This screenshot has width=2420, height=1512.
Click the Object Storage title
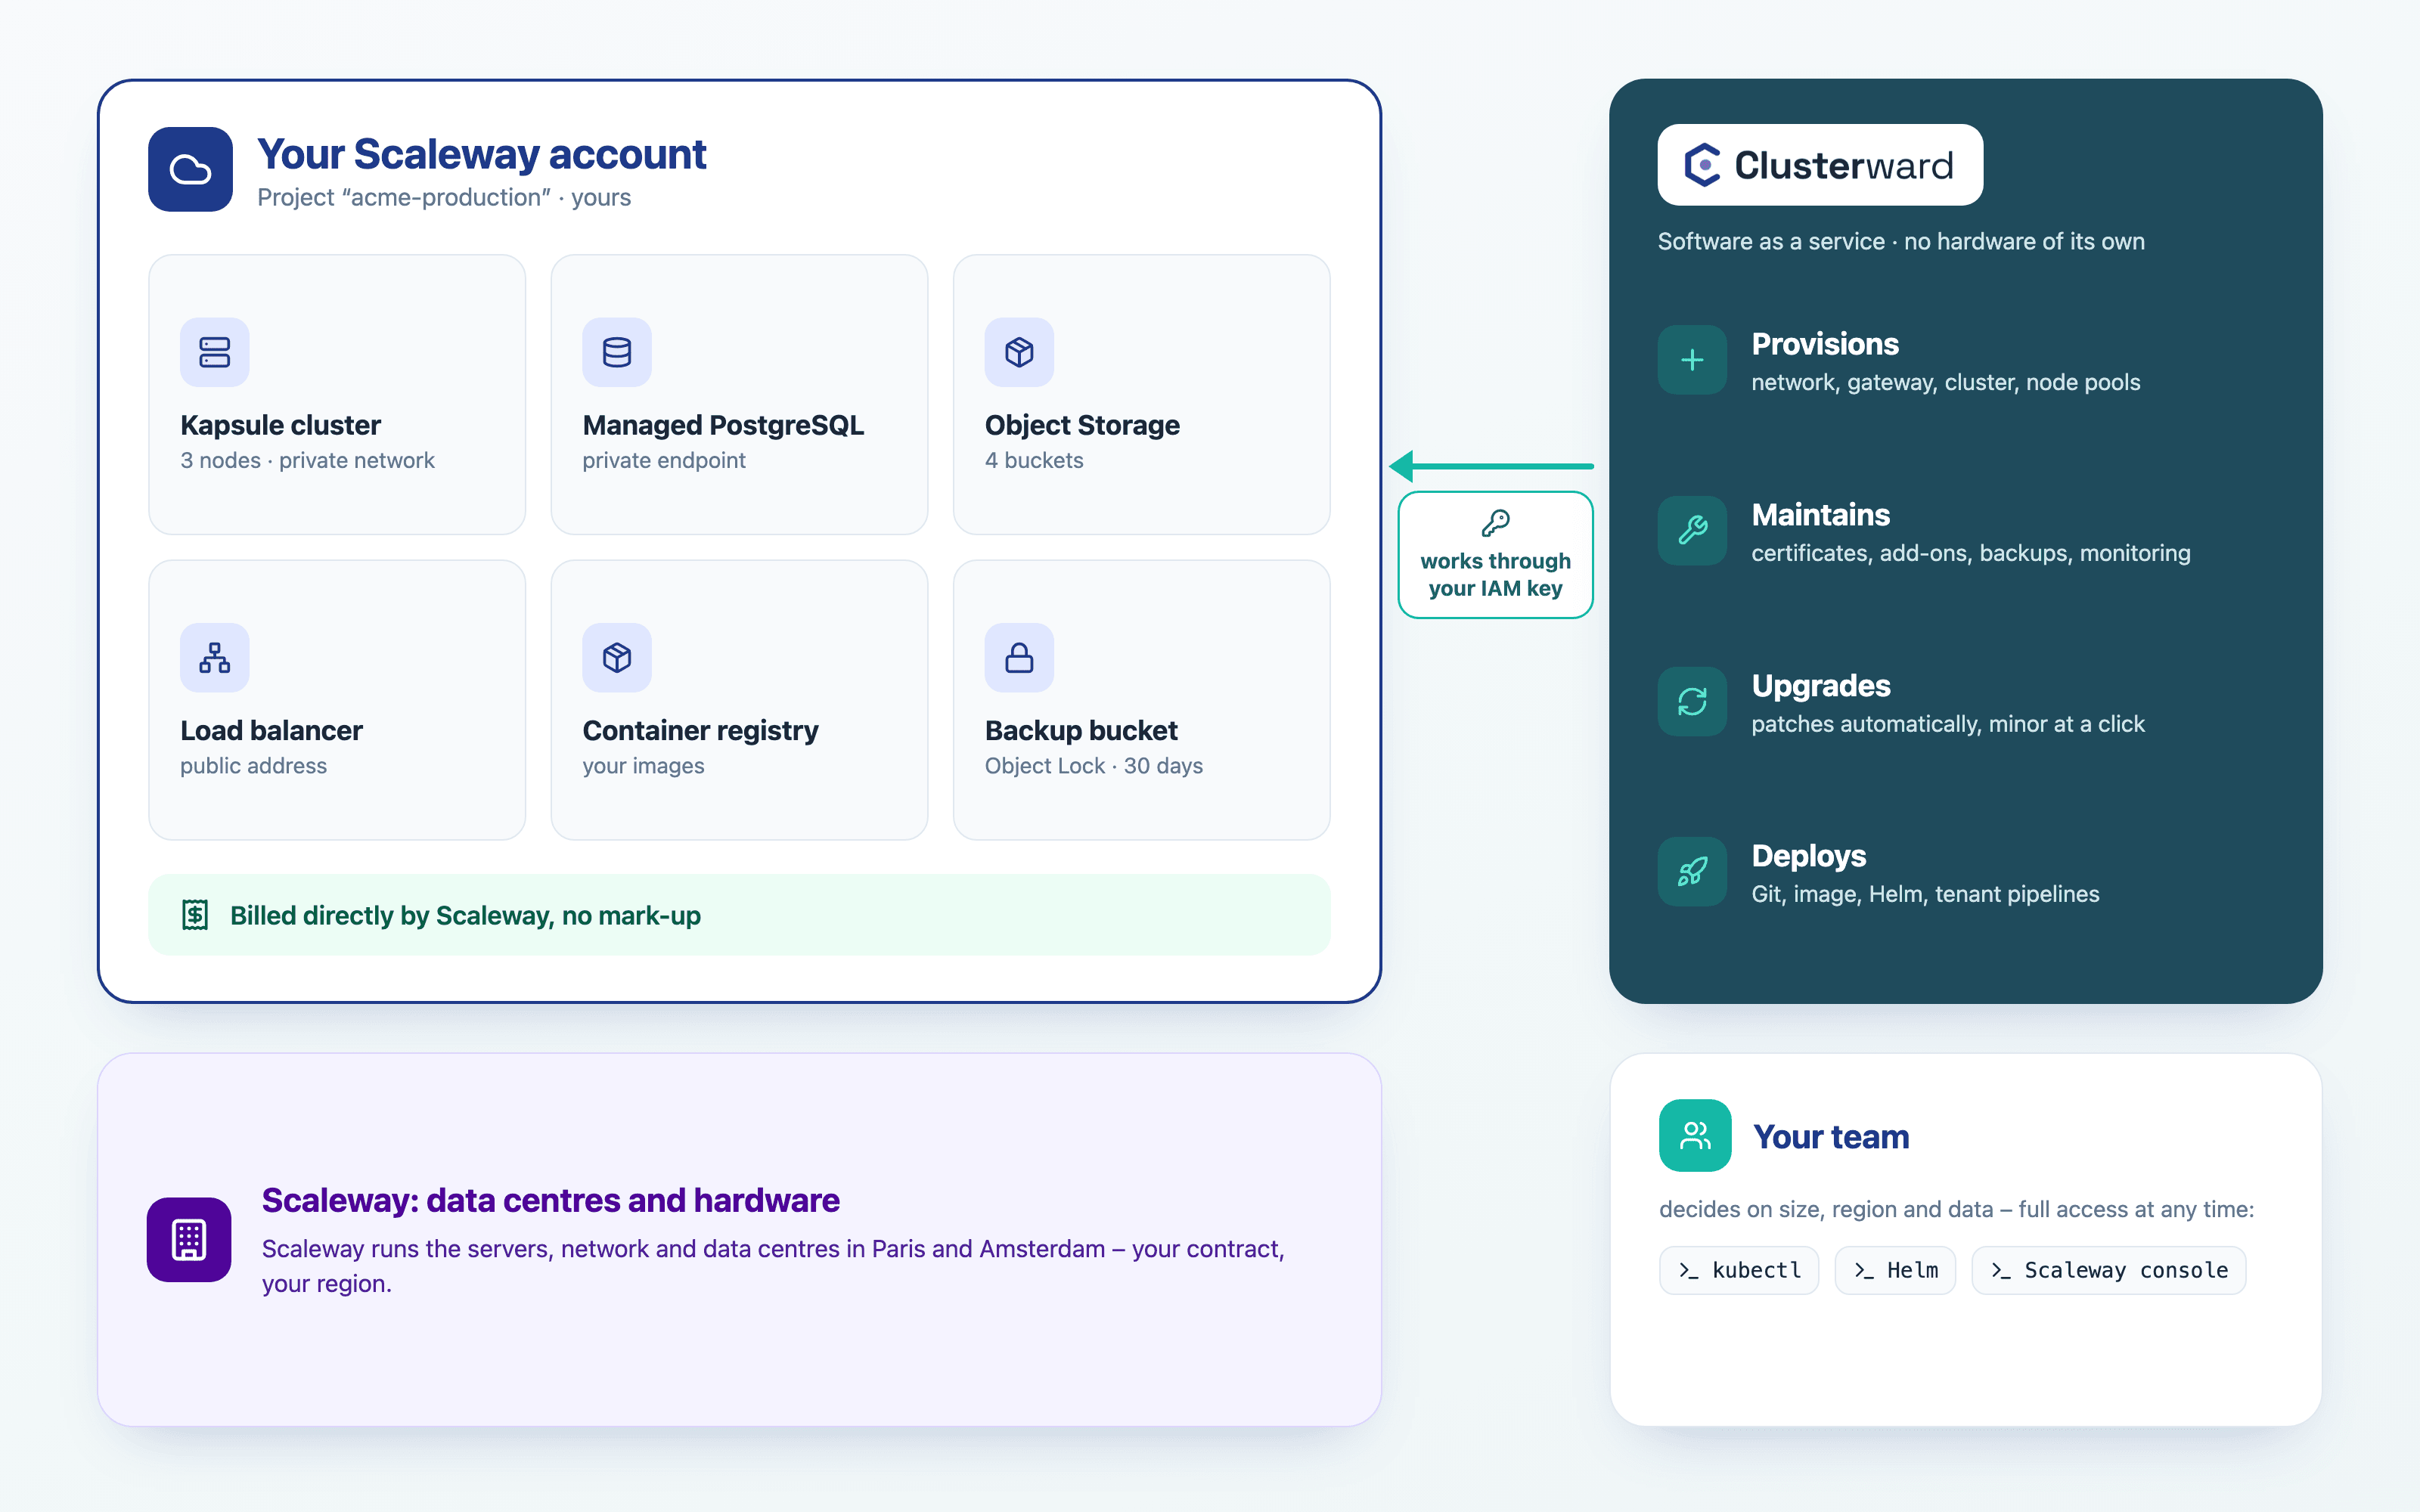click(x=1082, y=425)
